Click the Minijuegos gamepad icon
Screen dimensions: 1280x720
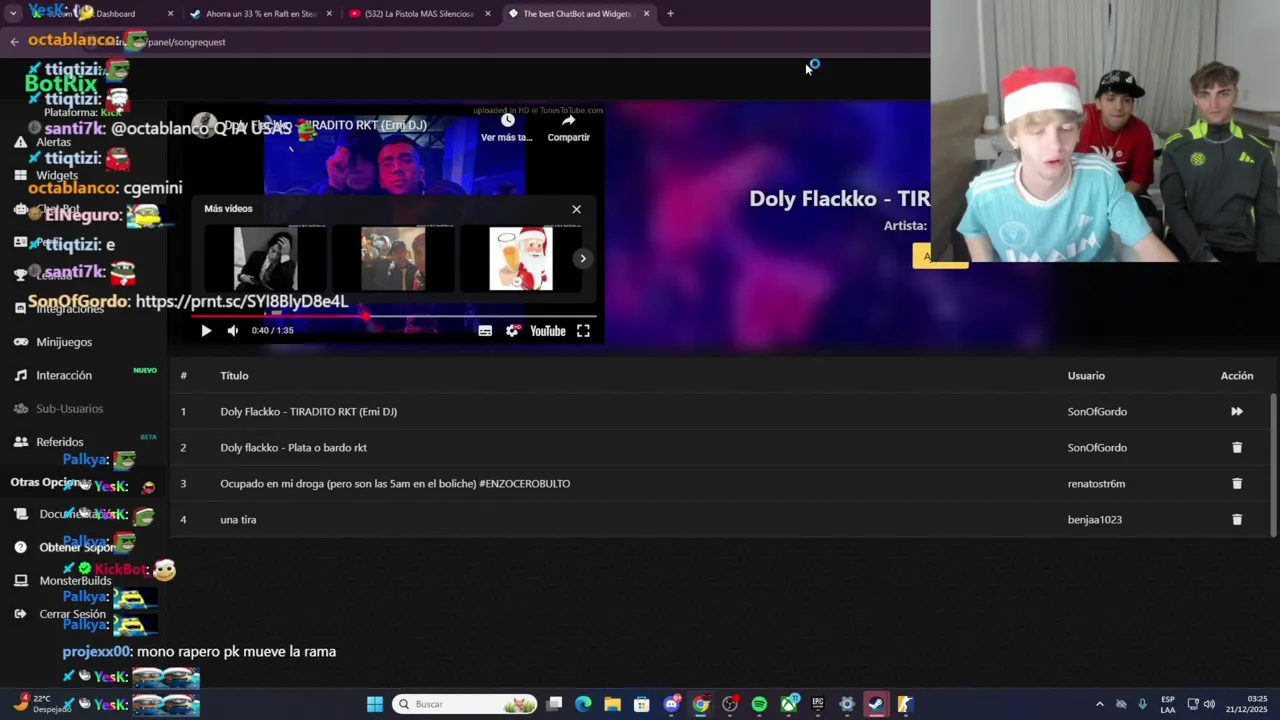pos(20,342)
